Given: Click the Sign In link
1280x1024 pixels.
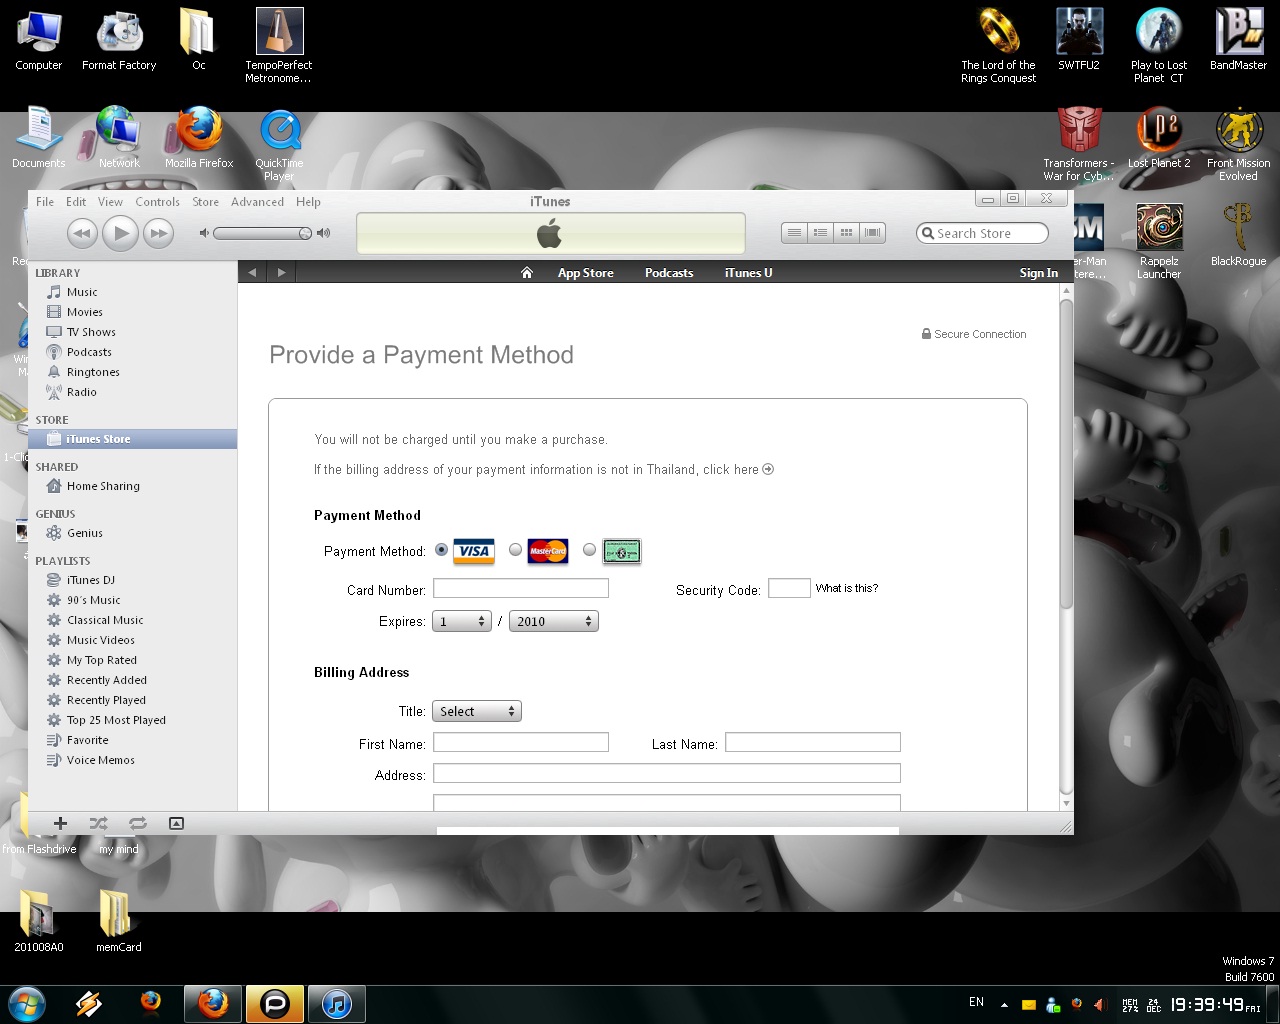Looking at the screenshot, I should tap(1039, 273).
